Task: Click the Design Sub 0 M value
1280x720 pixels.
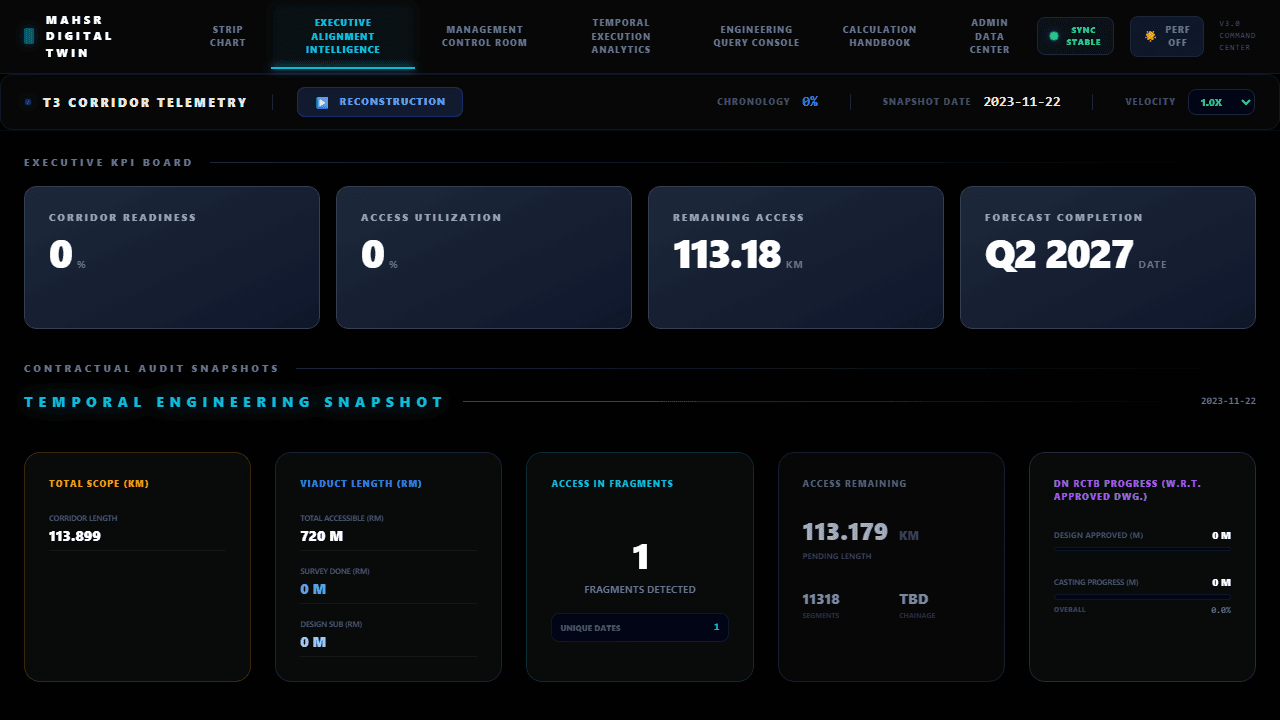Action: click(x=313, y=642)
